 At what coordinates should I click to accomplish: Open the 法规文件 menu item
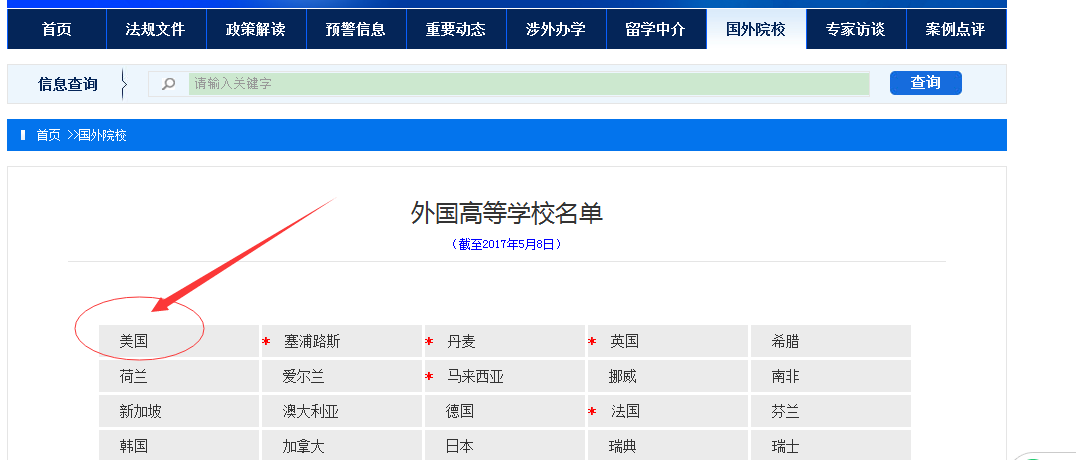tap(156, 29)
